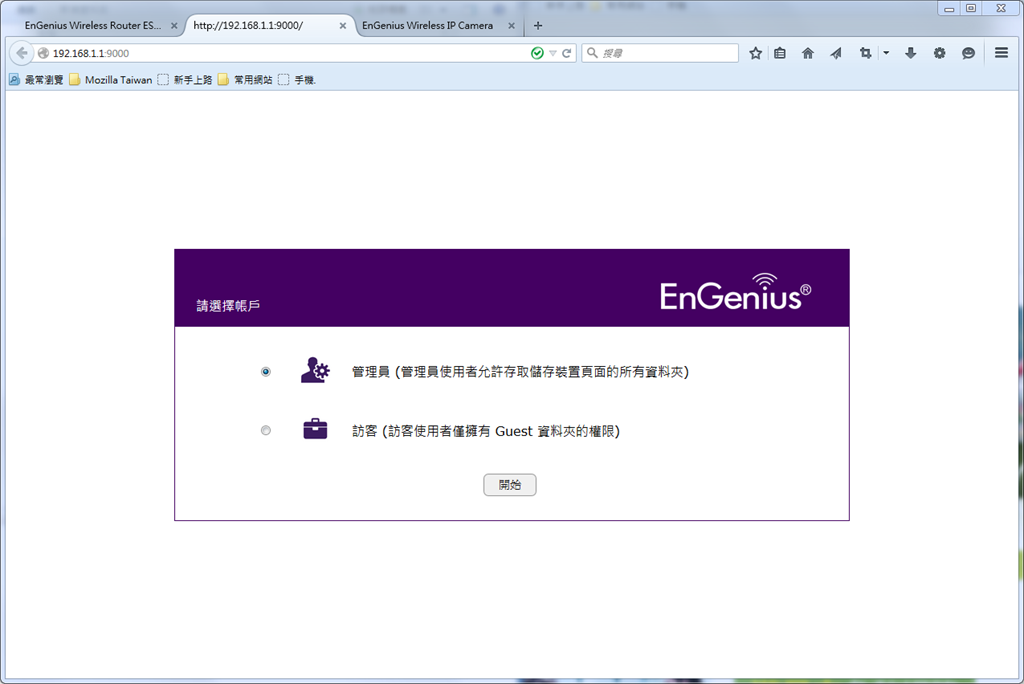1024x684 pixels.
Task: Show bookmarks list icon
Action: tap(780, 53)
